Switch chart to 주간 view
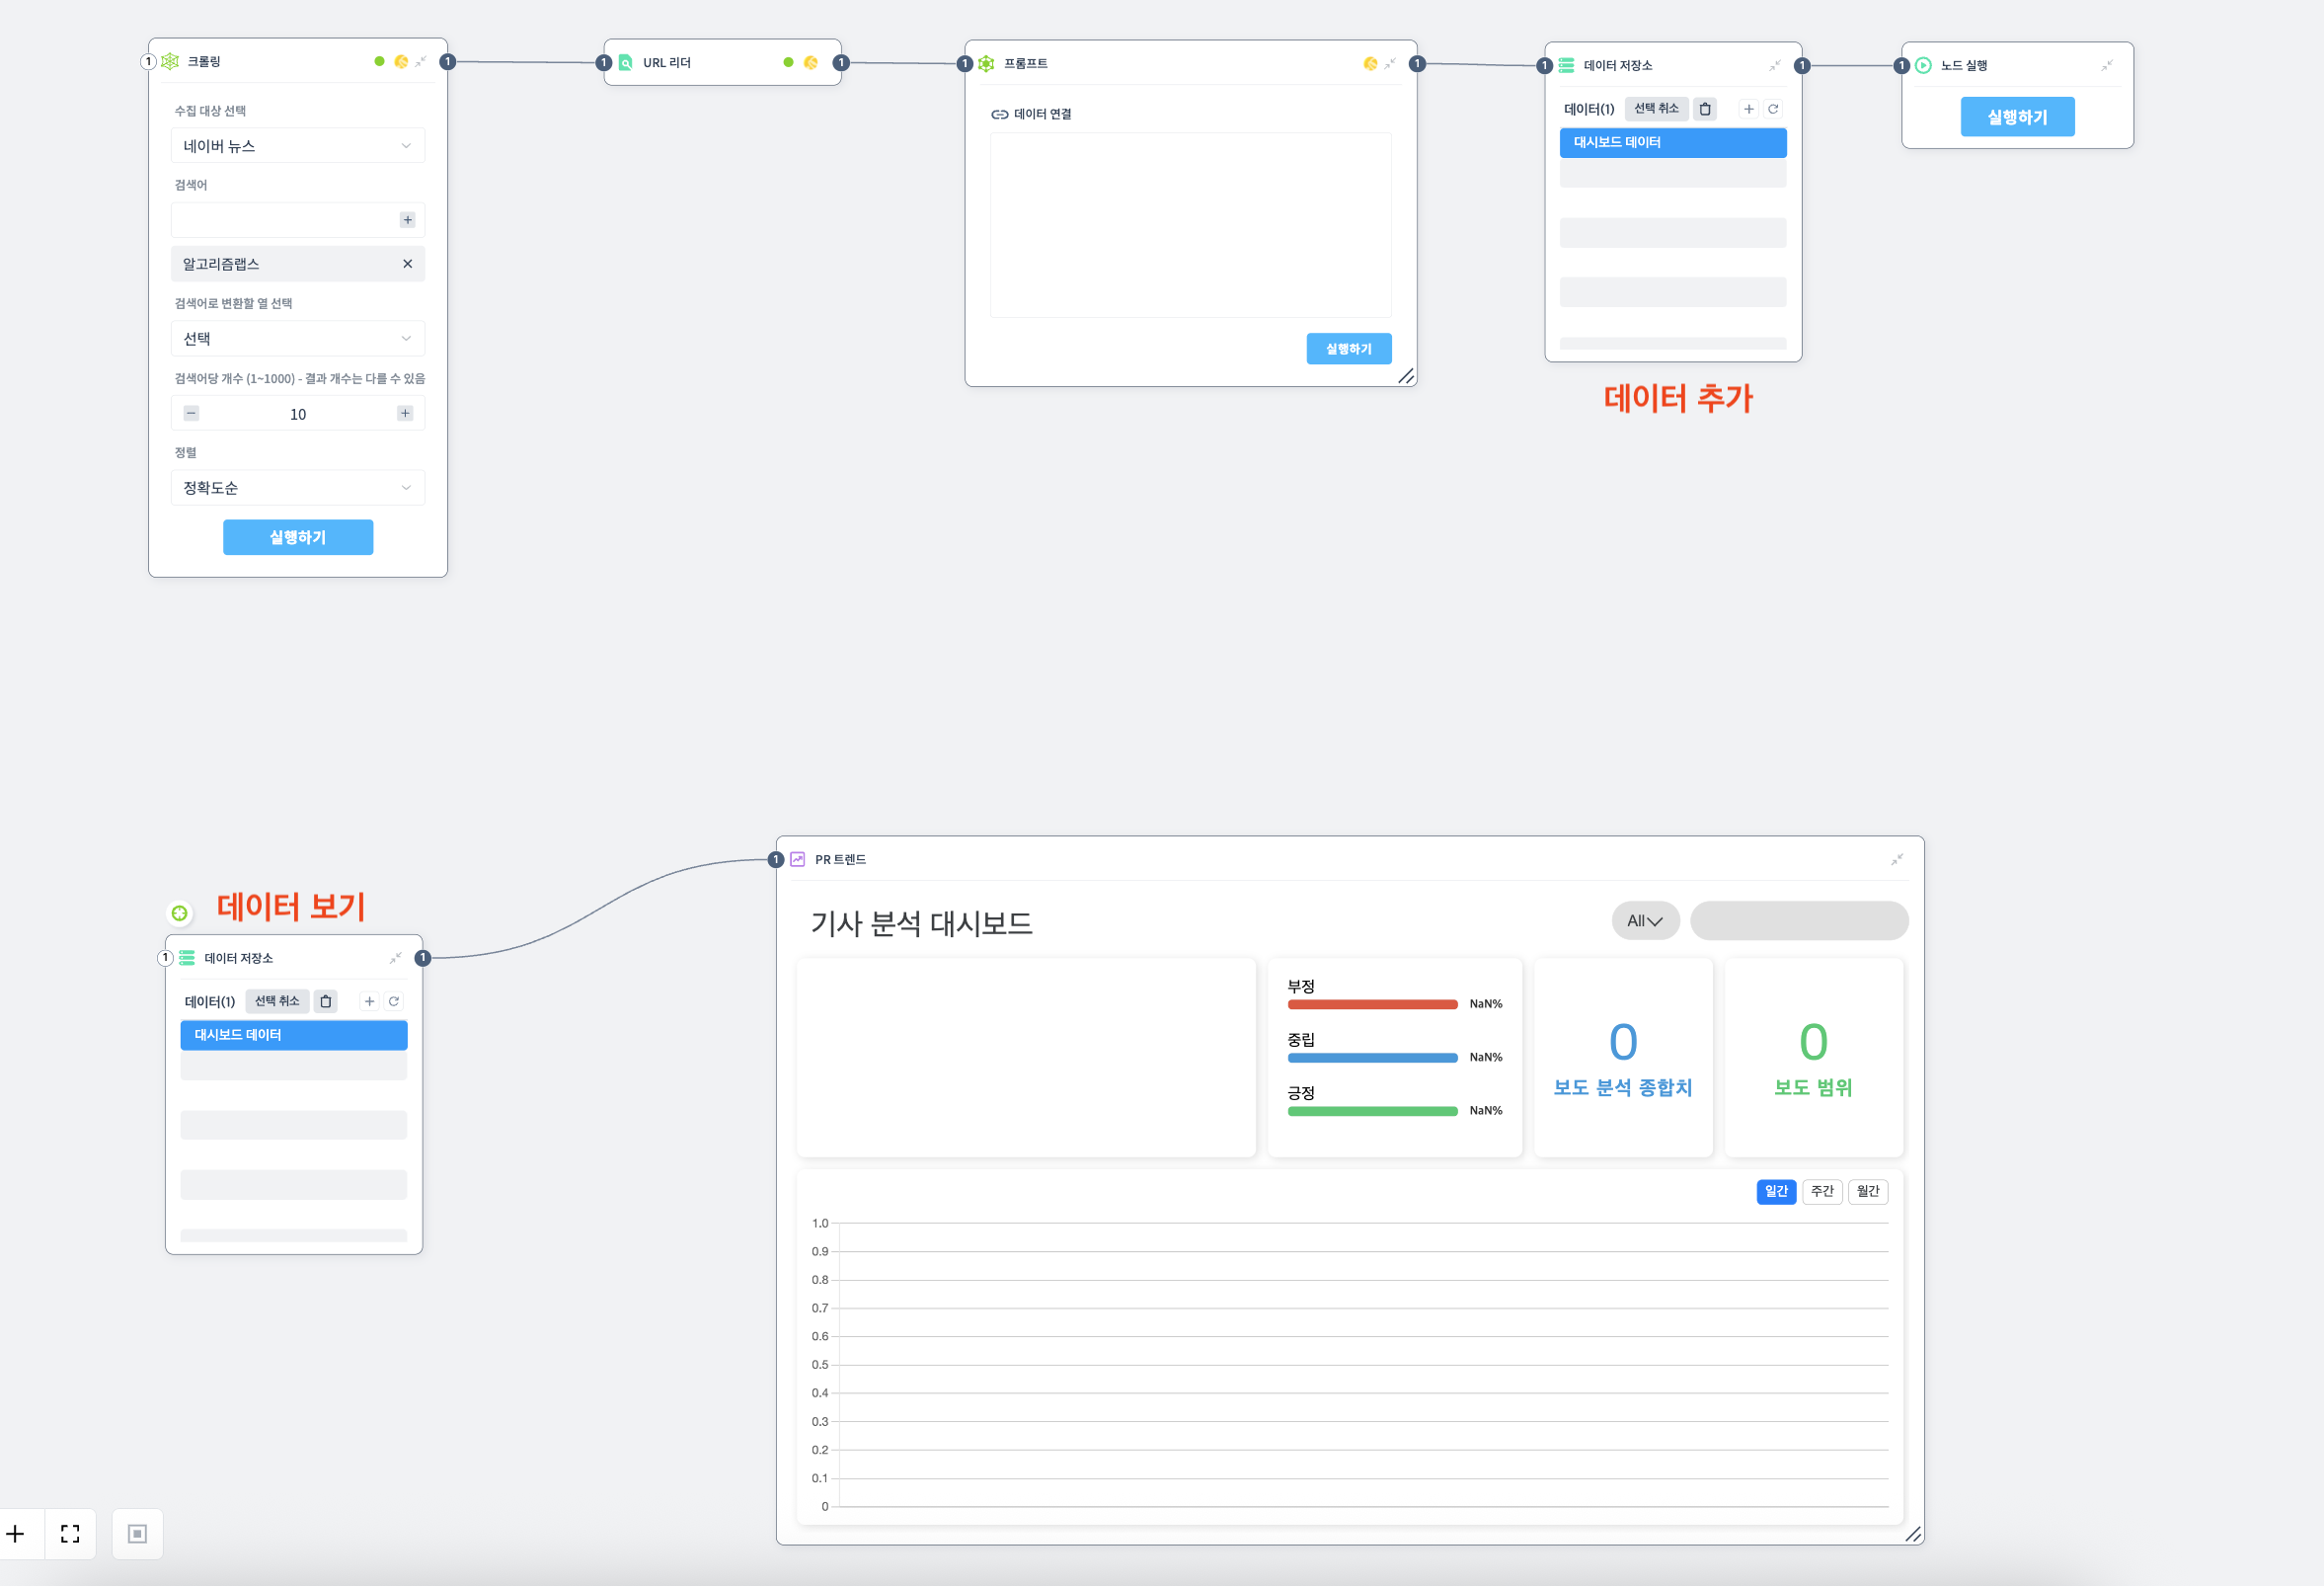The image size is (2324, 1586). (1821, 1191)
